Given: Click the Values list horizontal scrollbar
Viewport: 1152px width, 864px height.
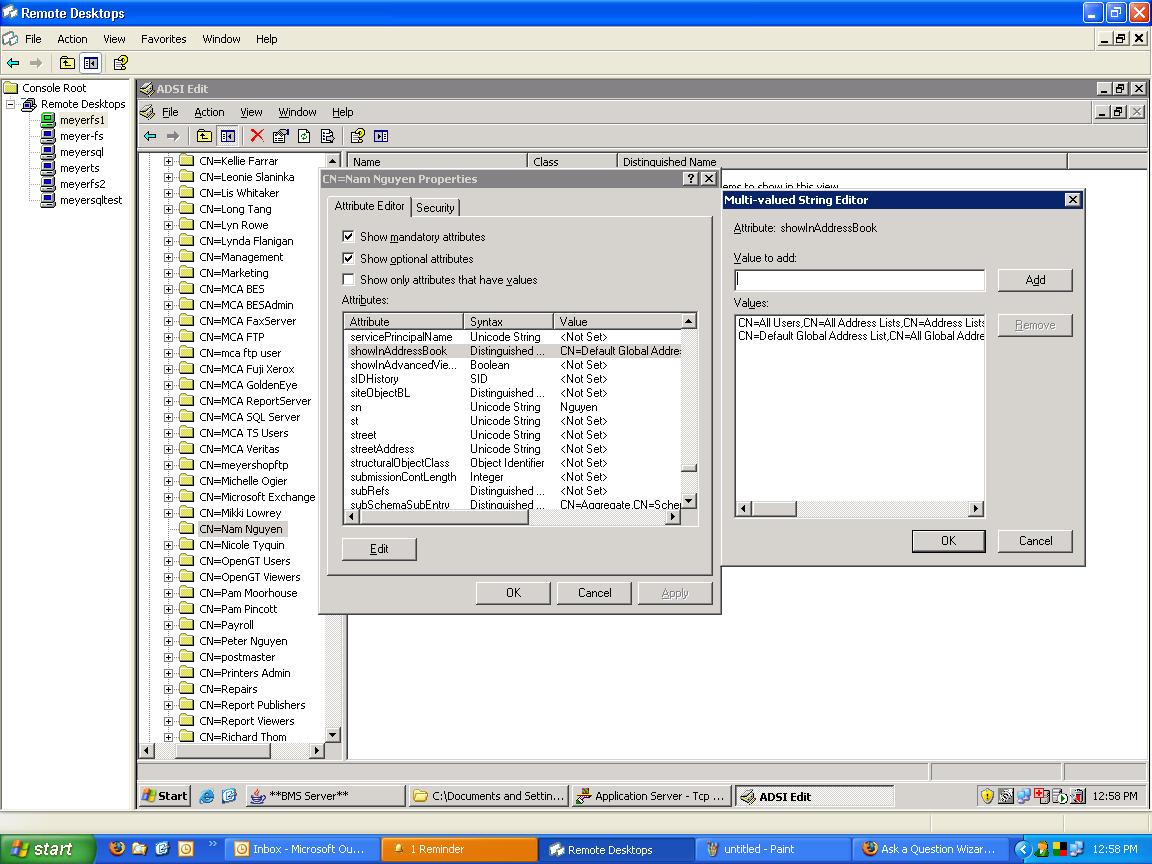Looking at the screenshot, I should tap(860, 509).
